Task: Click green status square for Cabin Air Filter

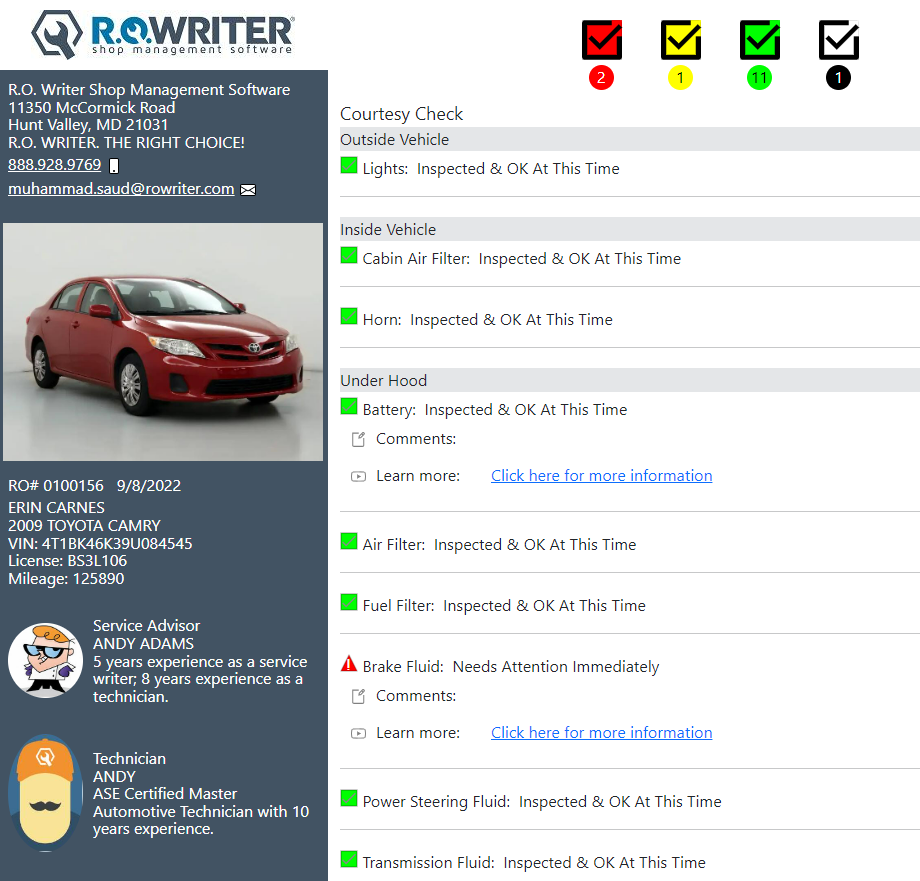Action: coord(349,255)
